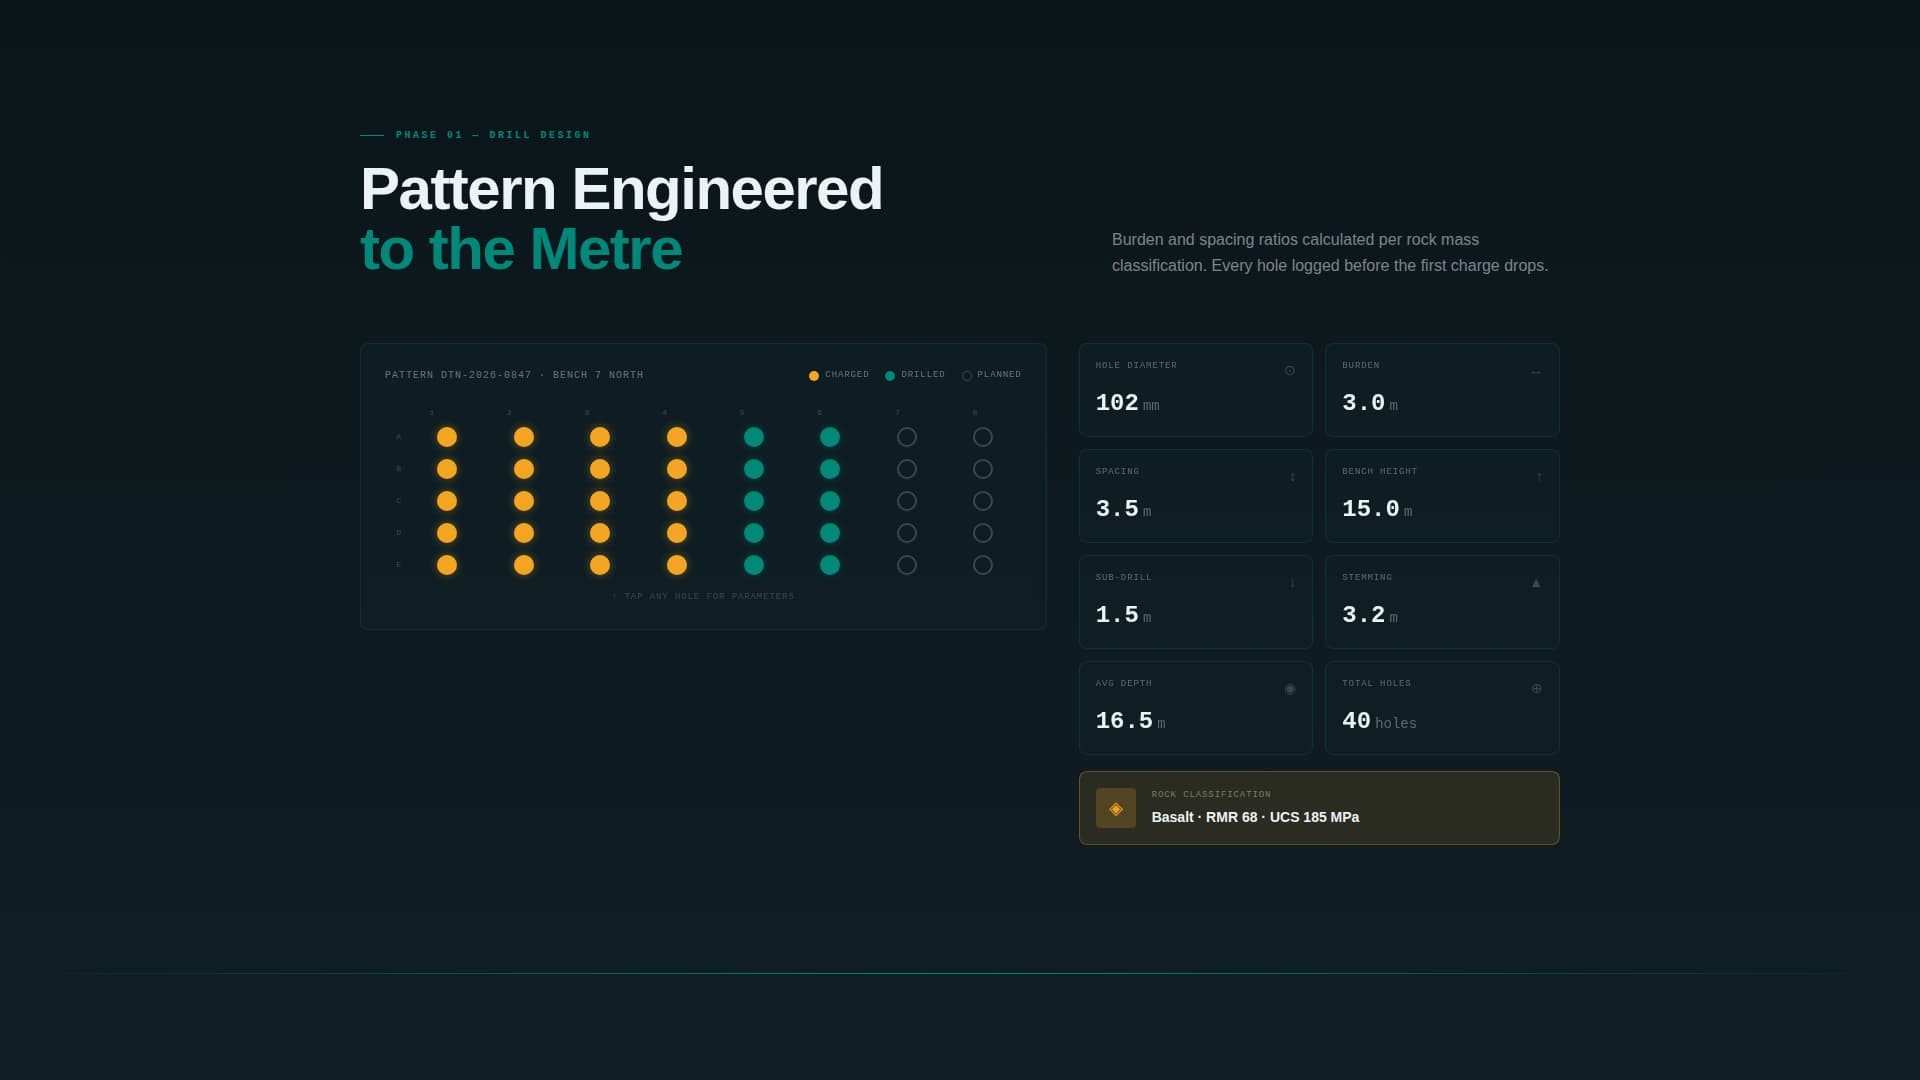Image resolution: width=1920 pixels, height=1080 pixels.
Task: Click the Stemming triangle icon
Action: pos(1536,583)
